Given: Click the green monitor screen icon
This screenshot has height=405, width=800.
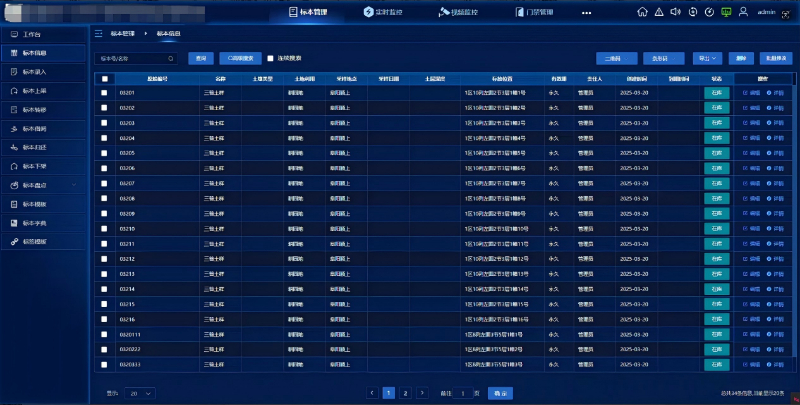Looking at the screenshot, I should click(x=726, y=12).
